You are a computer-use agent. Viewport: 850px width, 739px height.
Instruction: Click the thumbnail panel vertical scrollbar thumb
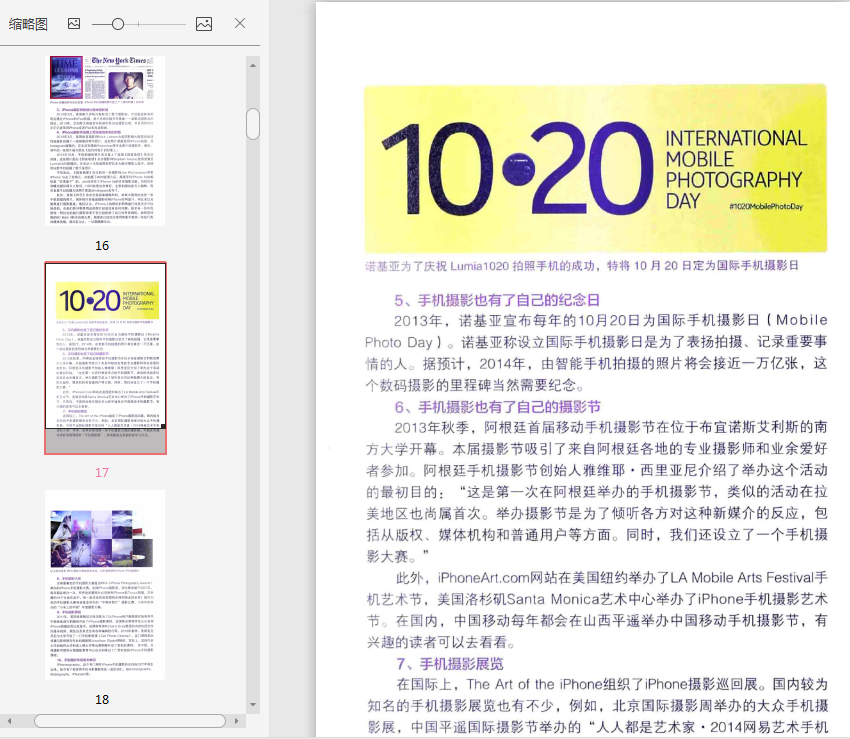coord(253,124)
